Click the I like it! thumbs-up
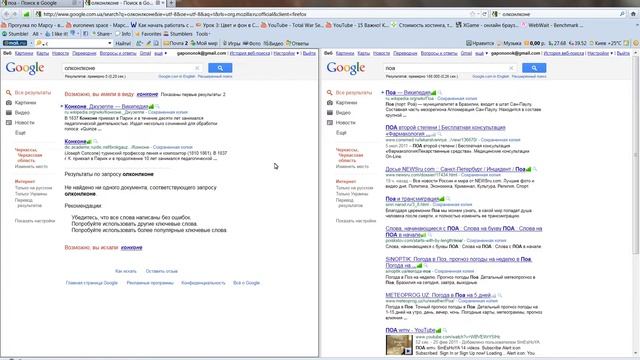Image resolution: width=640 pixels, height=360 pixels. pyautogui.click(x=57, y=34)
